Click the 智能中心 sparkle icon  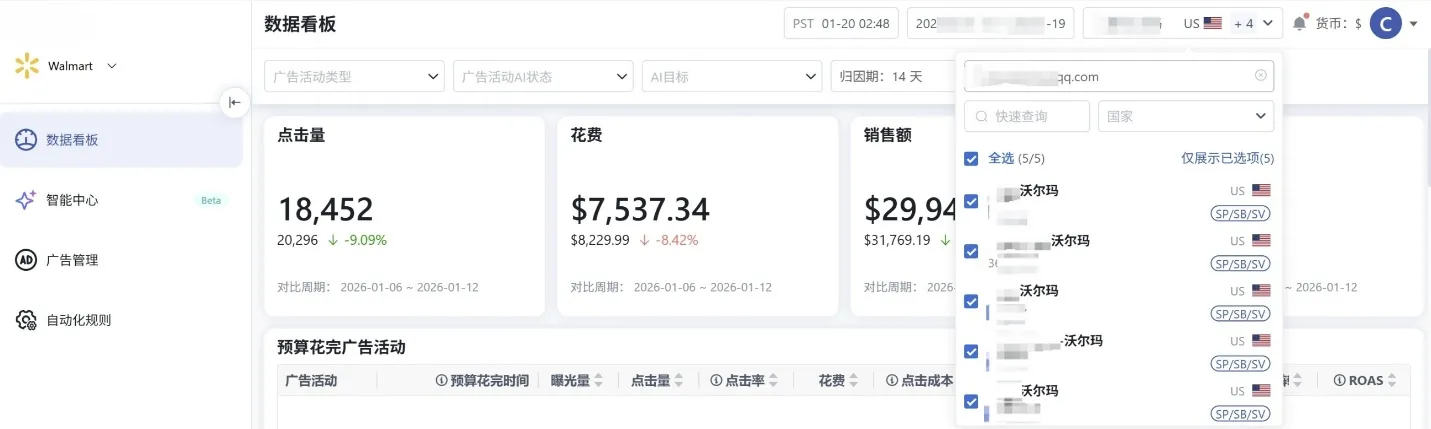(x=26, y=200)
